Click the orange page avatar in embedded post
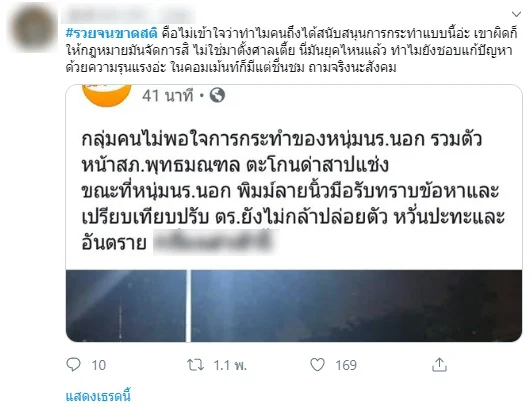 [x=107, y=96]
